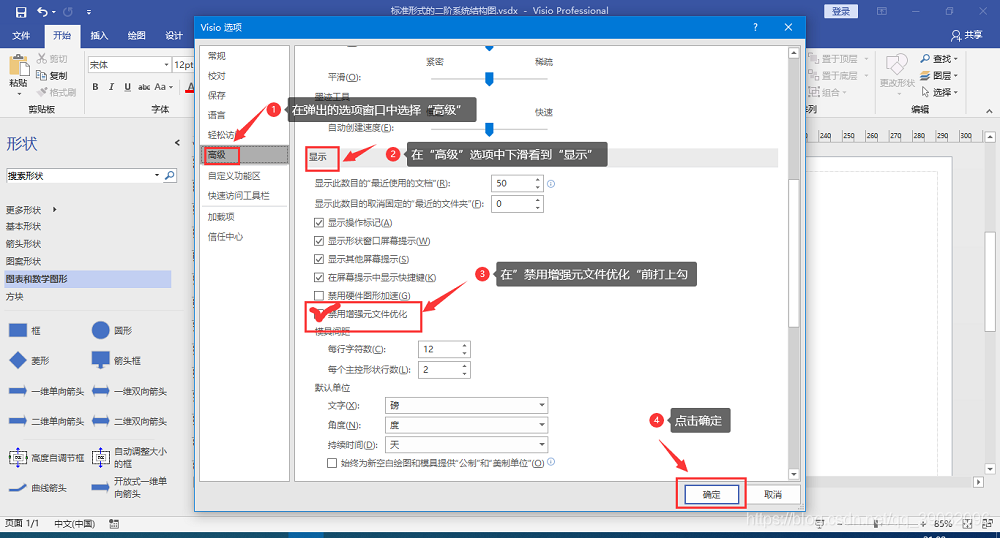Enable 禁用硬件图形加速 checkbox
The image size is (1000, 538).
tap(319, 295)
